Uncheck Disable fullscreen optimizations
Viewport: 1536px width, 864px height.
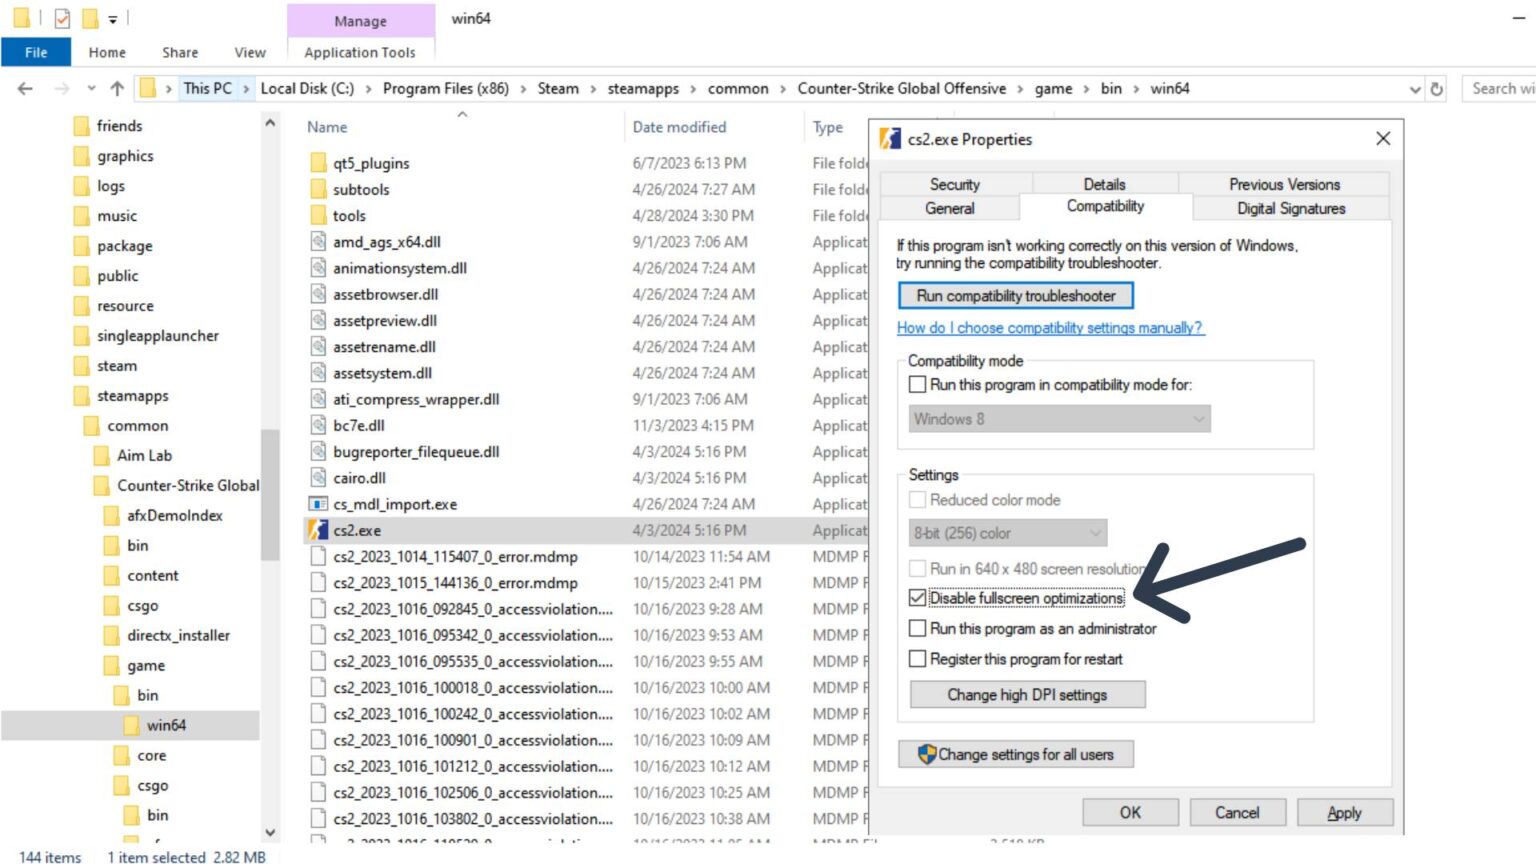917,598
